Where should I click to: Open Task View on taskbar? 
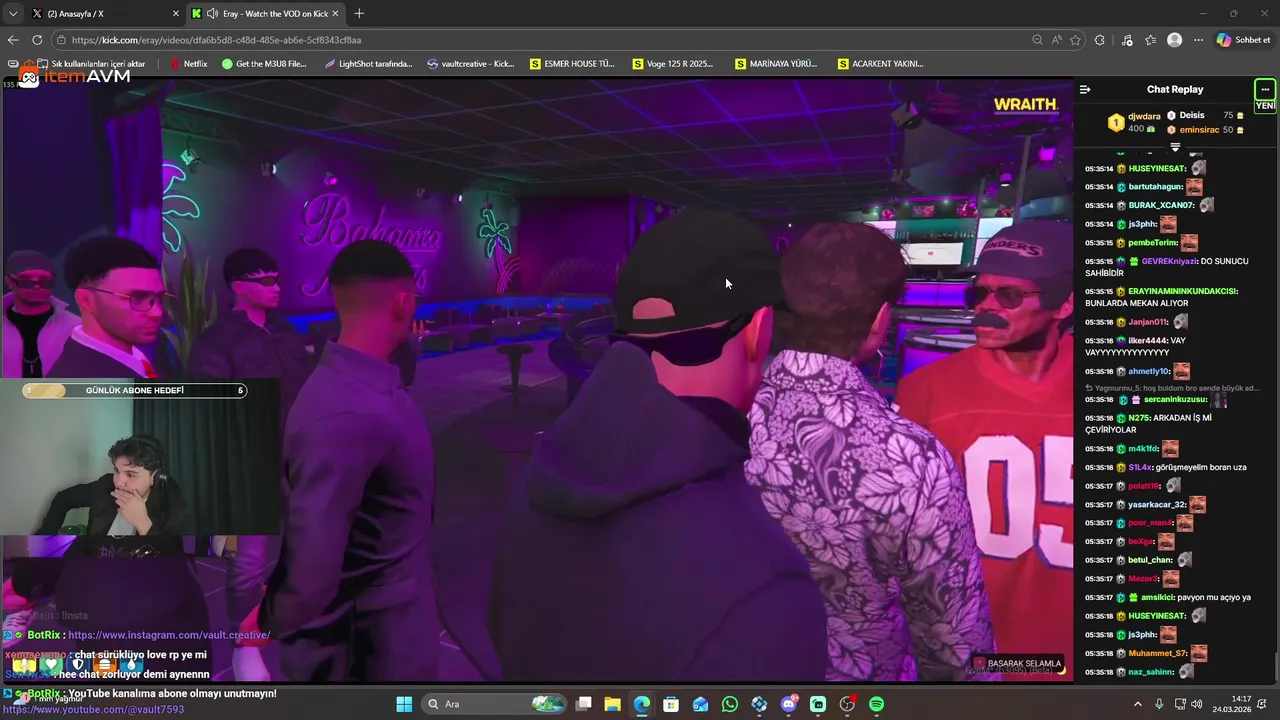click(x=584, y=704)
